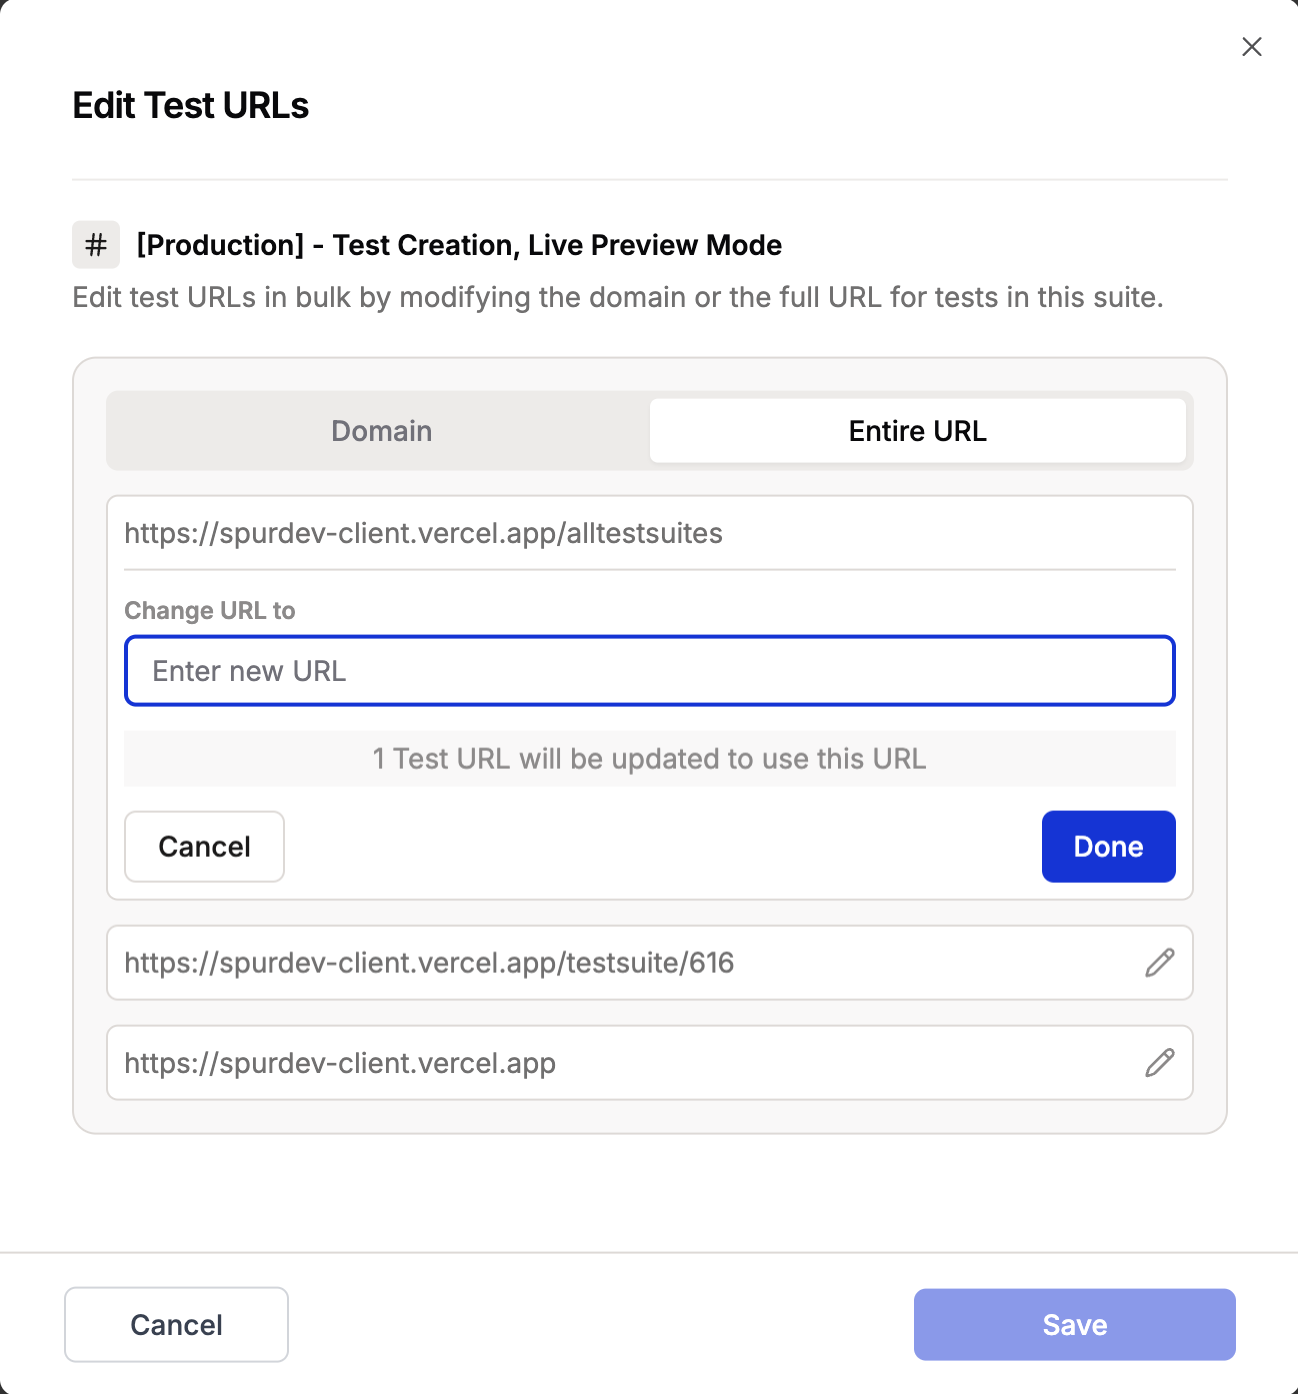Click the Done button to confirm URL change

point(1108,846)
